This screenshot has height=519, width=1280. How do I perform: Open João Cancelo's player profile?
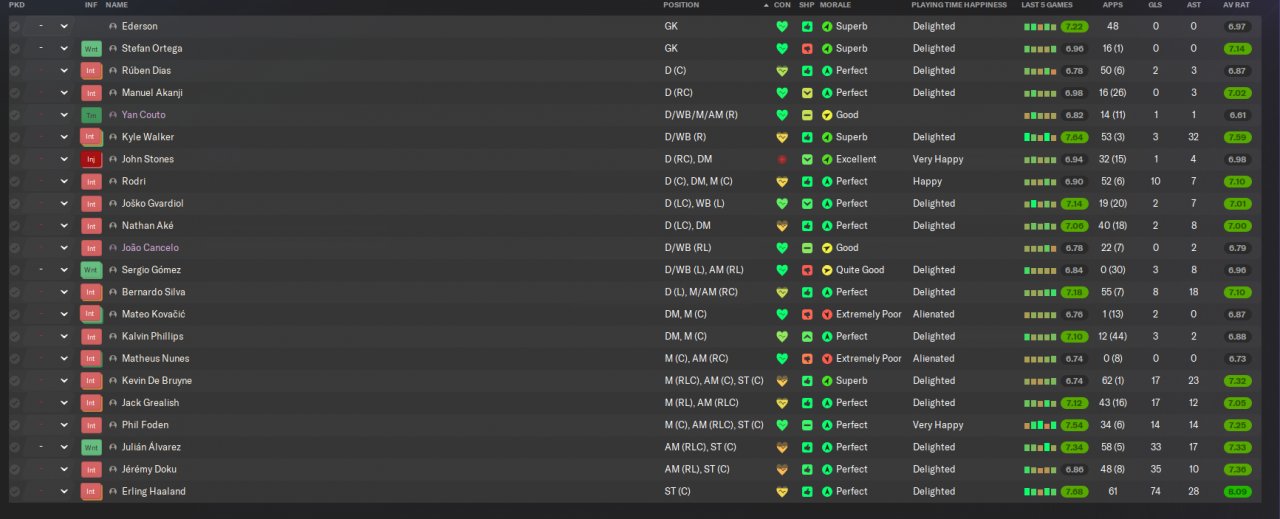click(150, 248)
